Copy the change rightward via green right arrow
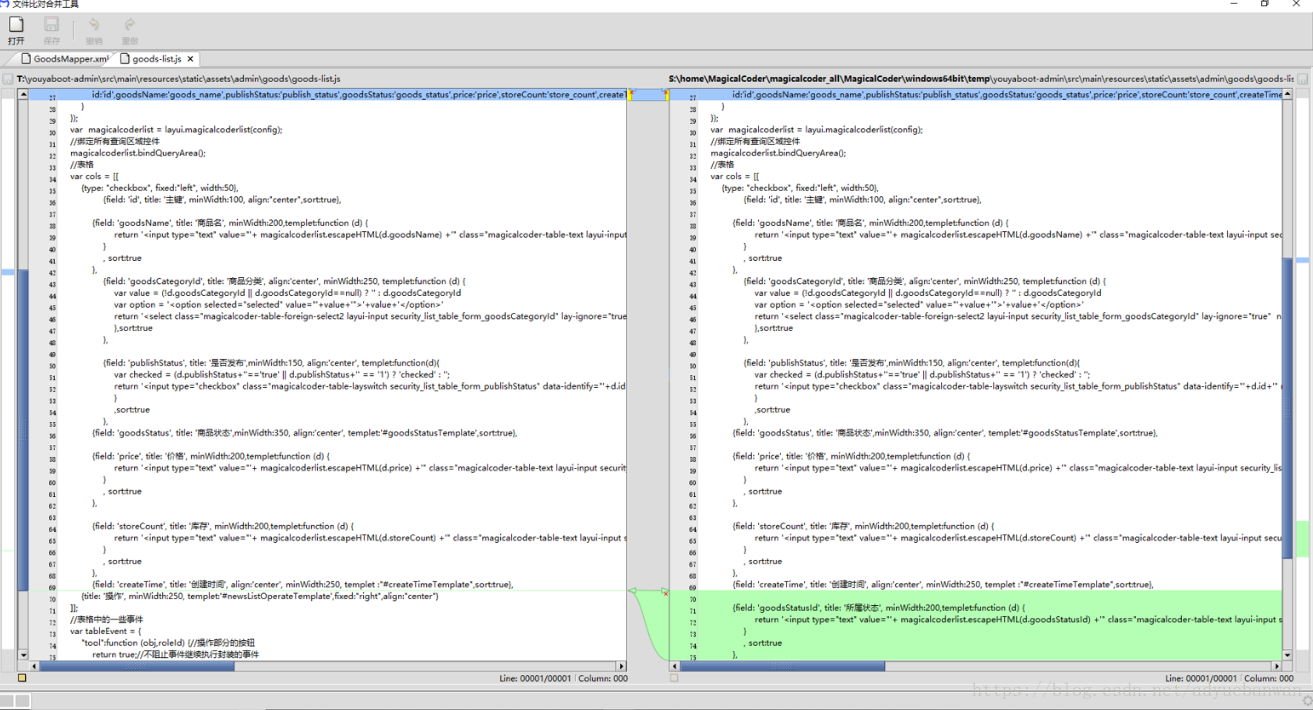Viewport: 1313px width, 710px height. 665,590
